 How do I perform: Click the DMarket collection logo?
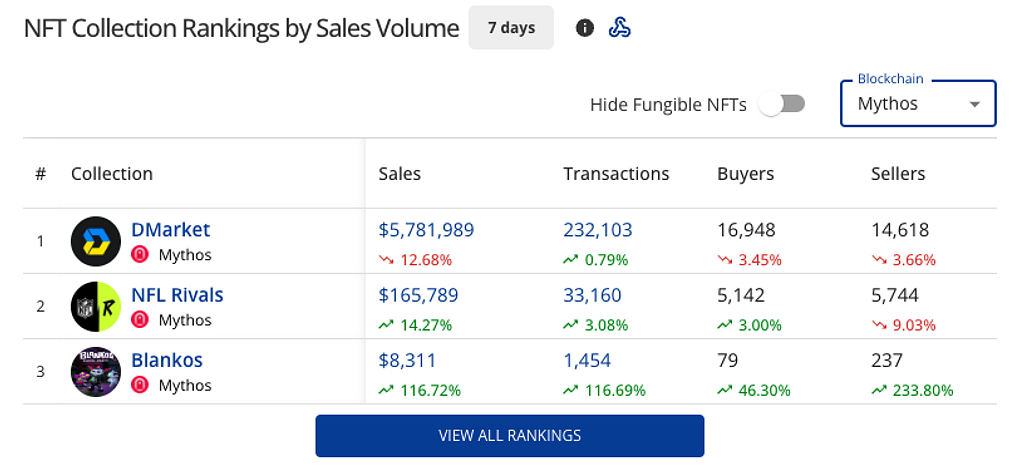click(96, 241)
